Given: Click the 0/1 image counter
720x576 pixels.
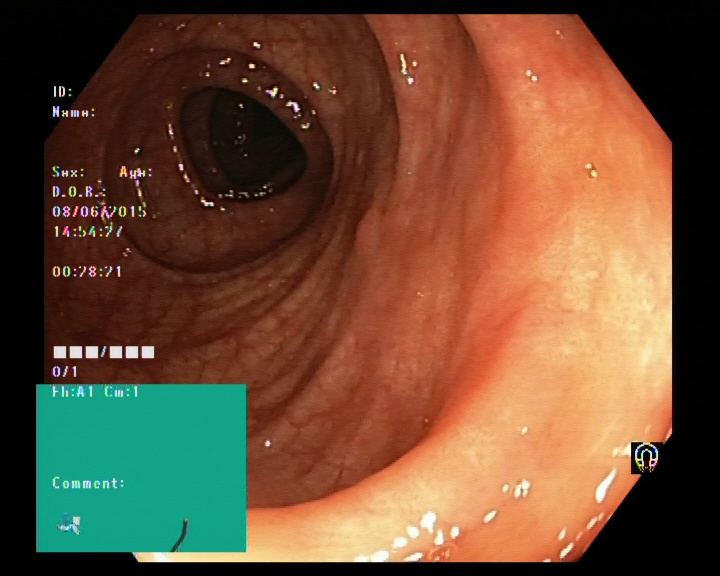Looking at the screenshot, I should (65, 371).
